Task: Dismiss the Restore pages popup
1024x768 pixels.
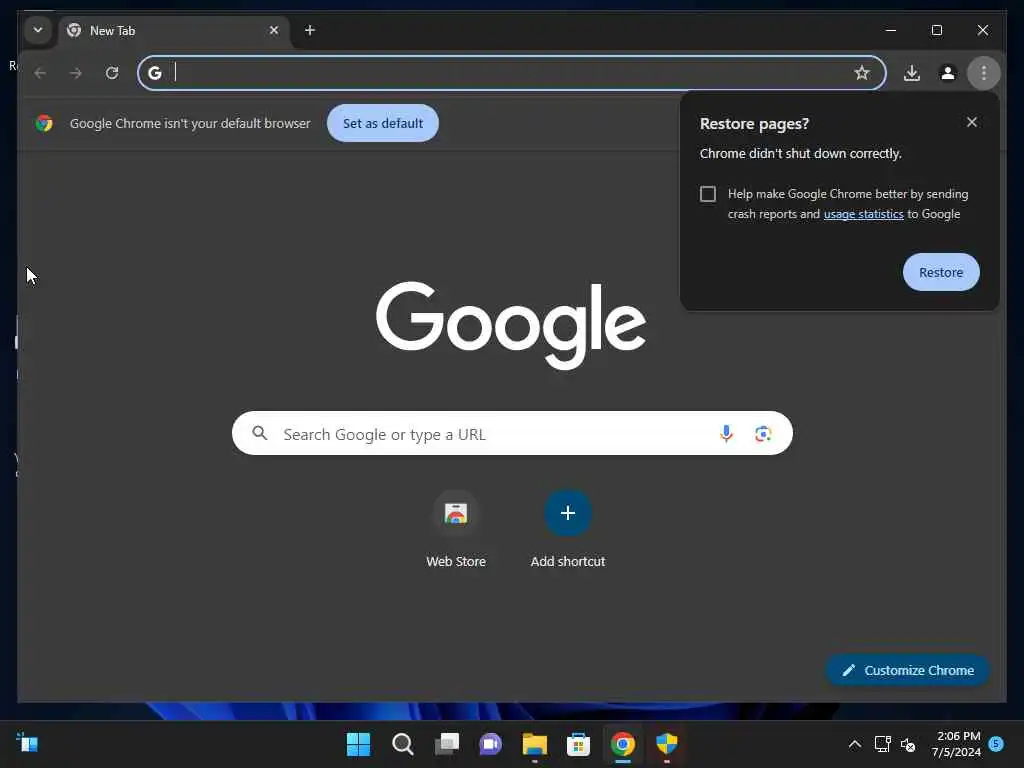Action: [972, 122]
